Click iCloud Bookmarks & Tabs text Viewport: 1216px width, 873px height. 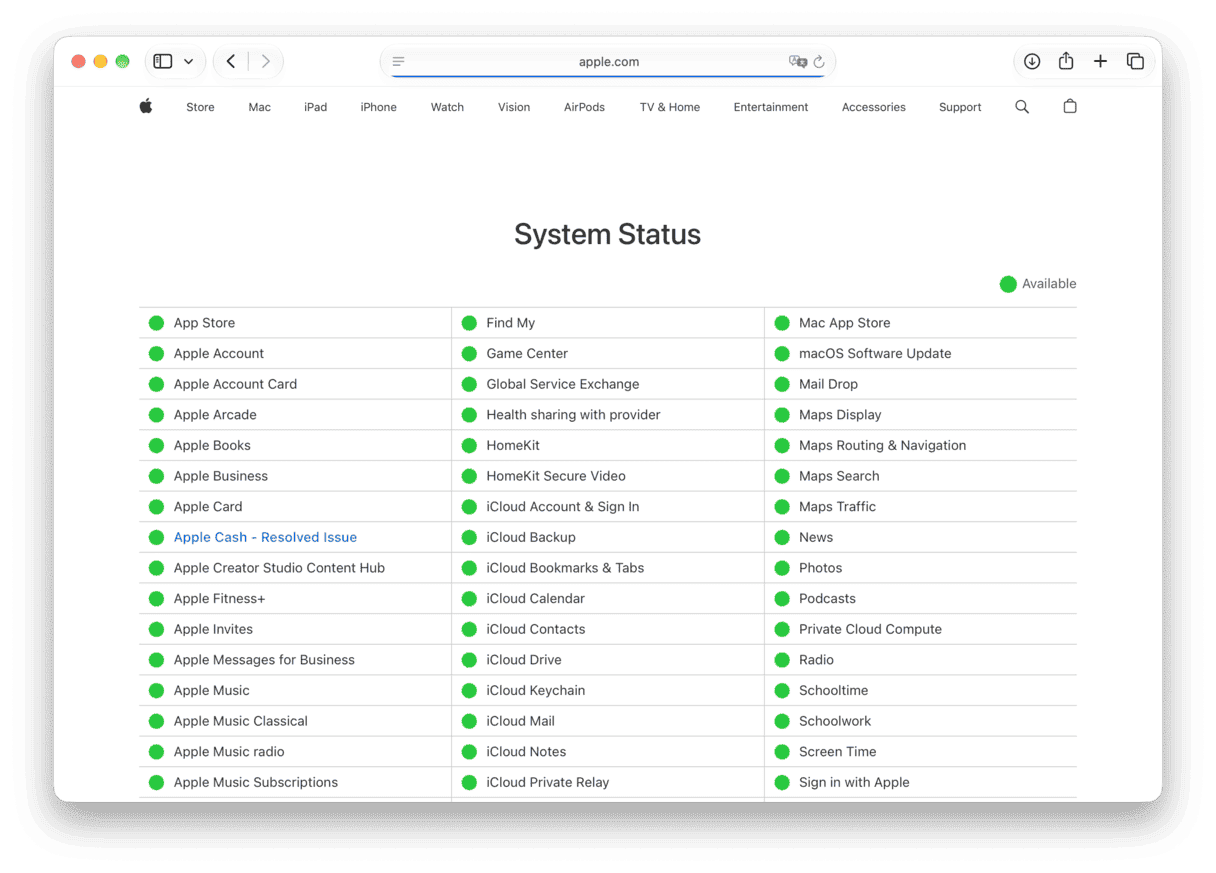(565, 568)
